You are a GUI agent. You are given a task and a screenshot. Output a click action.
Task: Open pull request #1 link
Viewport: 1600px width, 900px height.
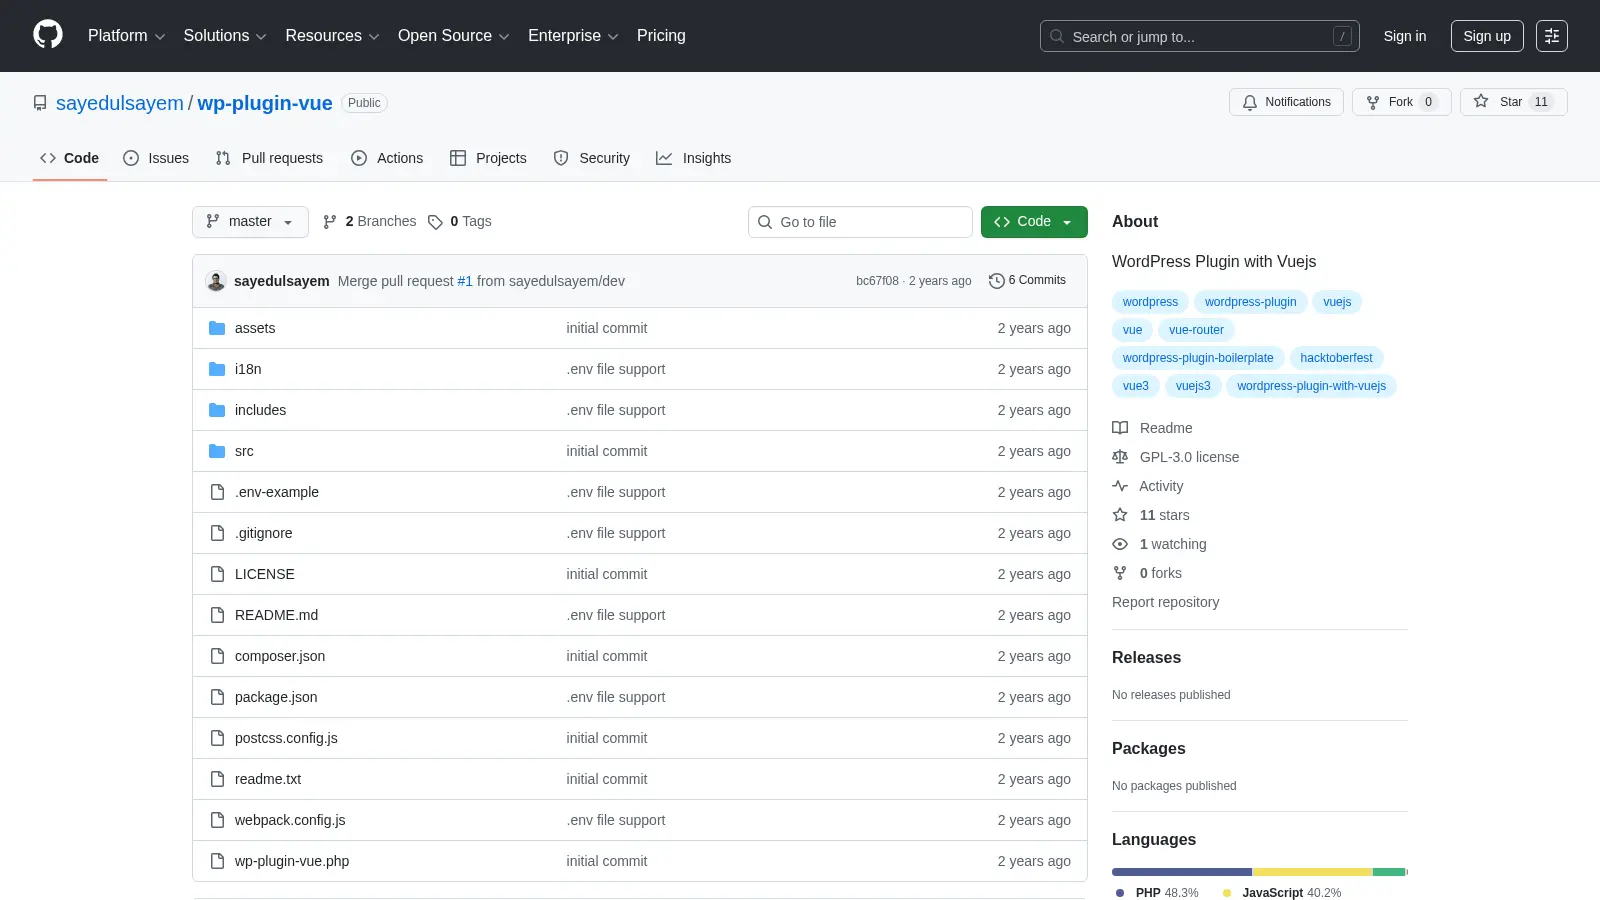point(465,281)
